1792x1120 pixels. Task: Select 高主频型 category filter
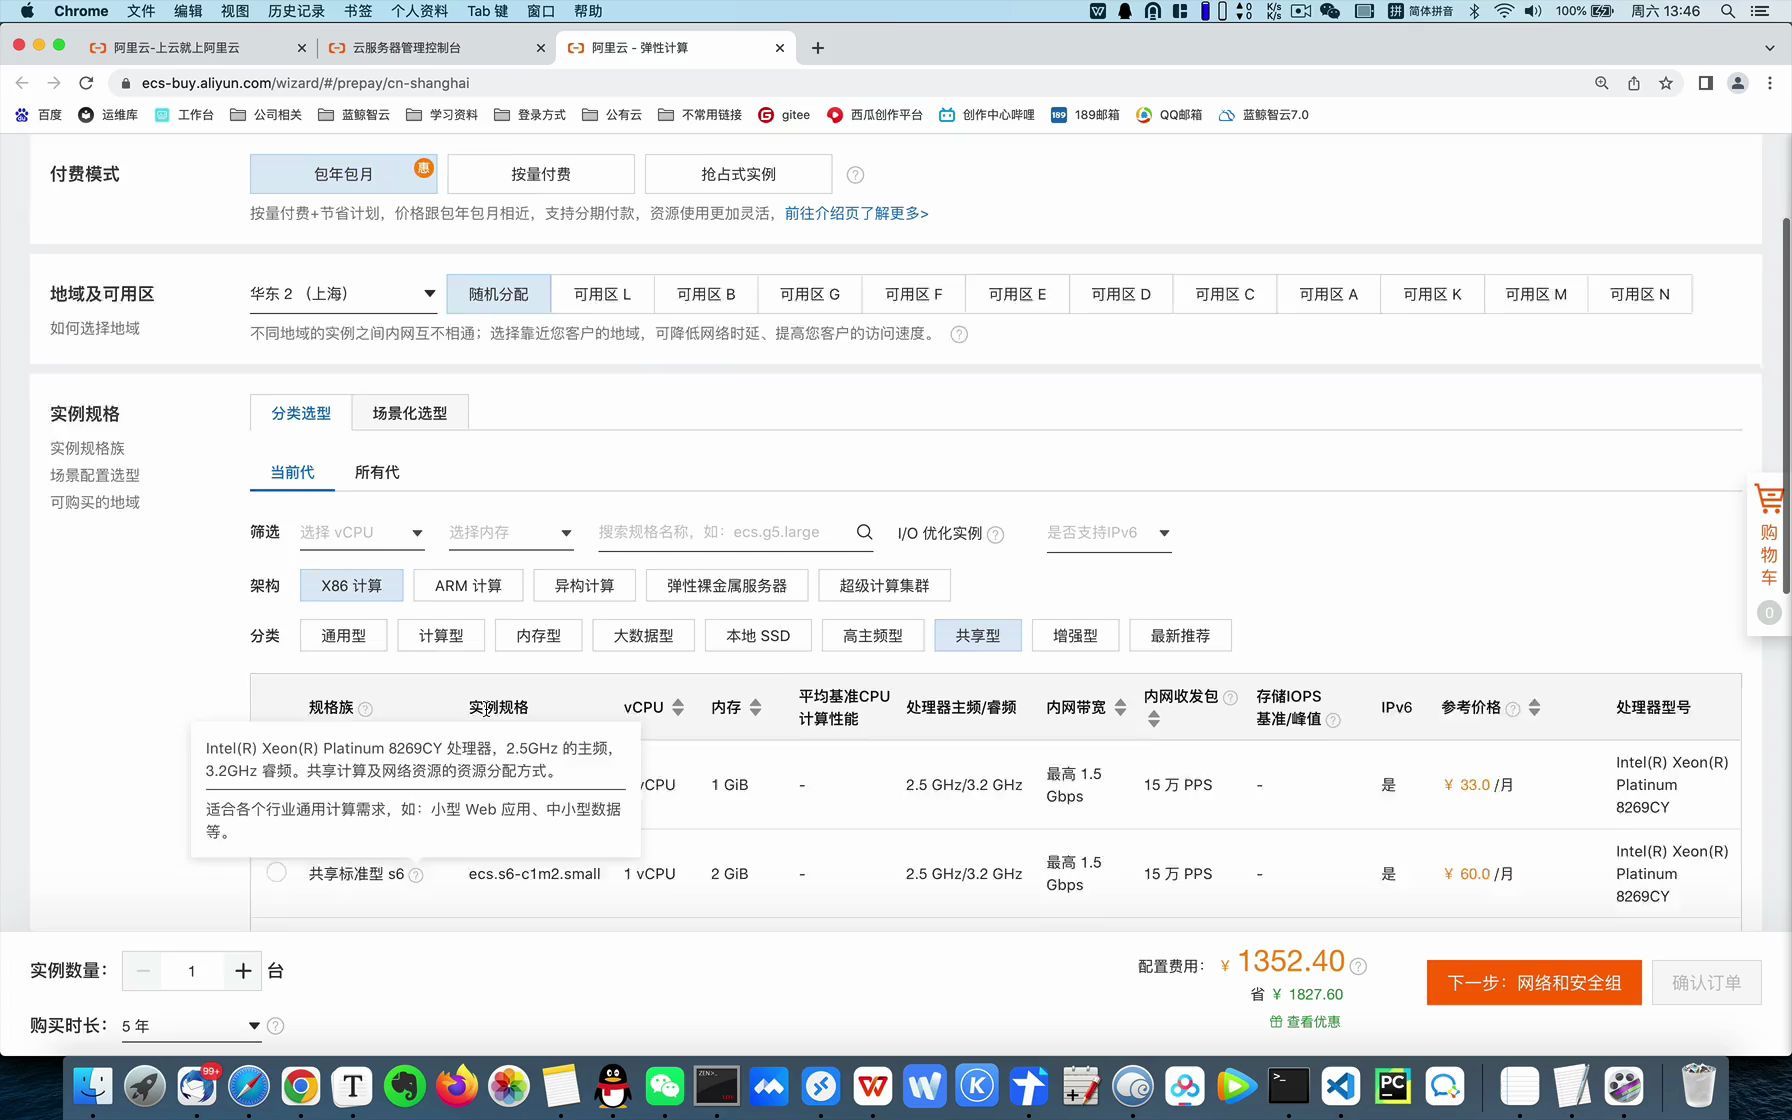pyautogui.click(x=872, y=636)
